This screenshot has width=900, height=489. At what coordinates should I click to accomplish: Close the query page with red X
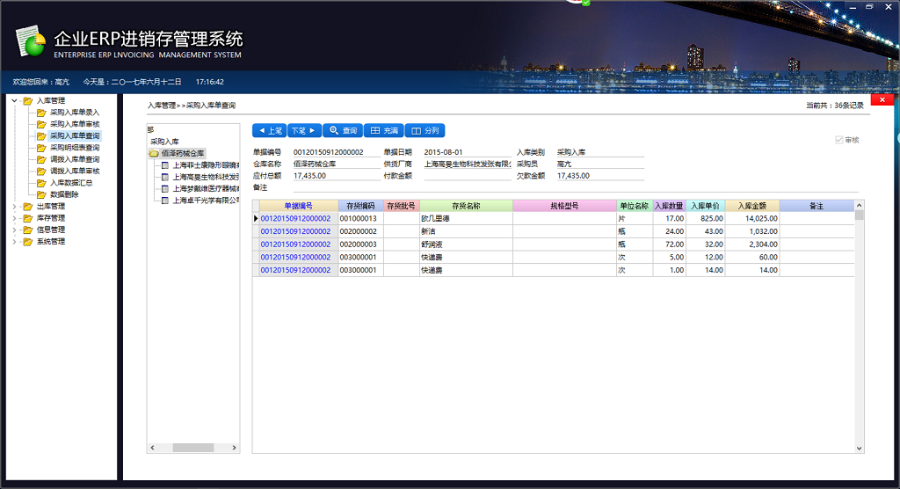coord(882,100)
